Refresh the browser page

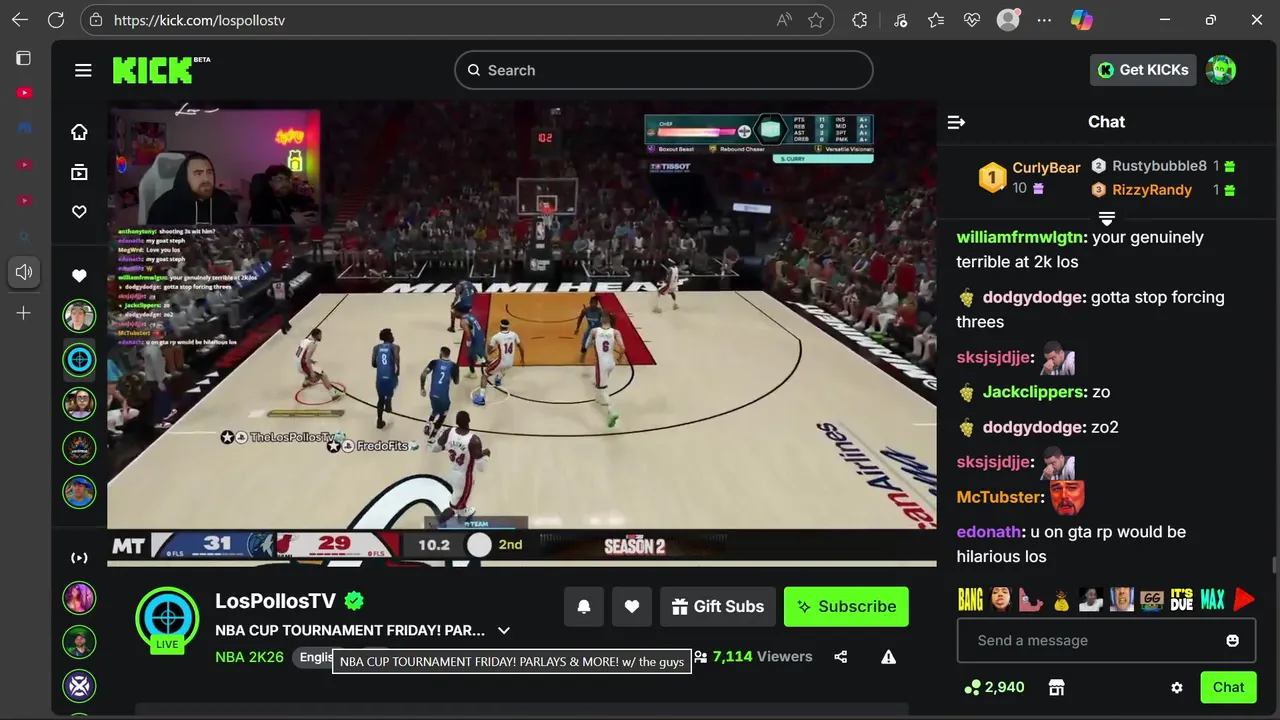coord(56,20)
